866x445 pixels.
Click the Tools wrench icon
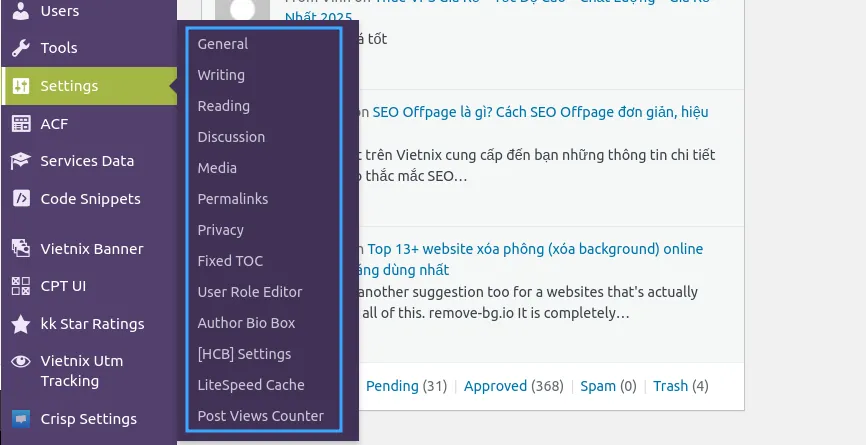coord(20,48)
